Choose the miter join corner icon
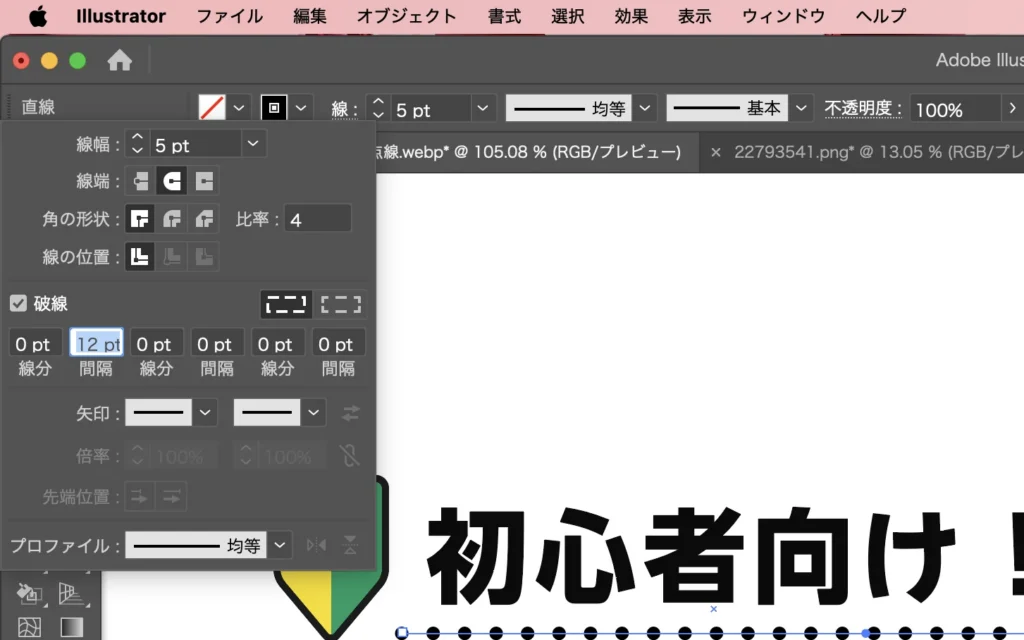 coord(141,219)
